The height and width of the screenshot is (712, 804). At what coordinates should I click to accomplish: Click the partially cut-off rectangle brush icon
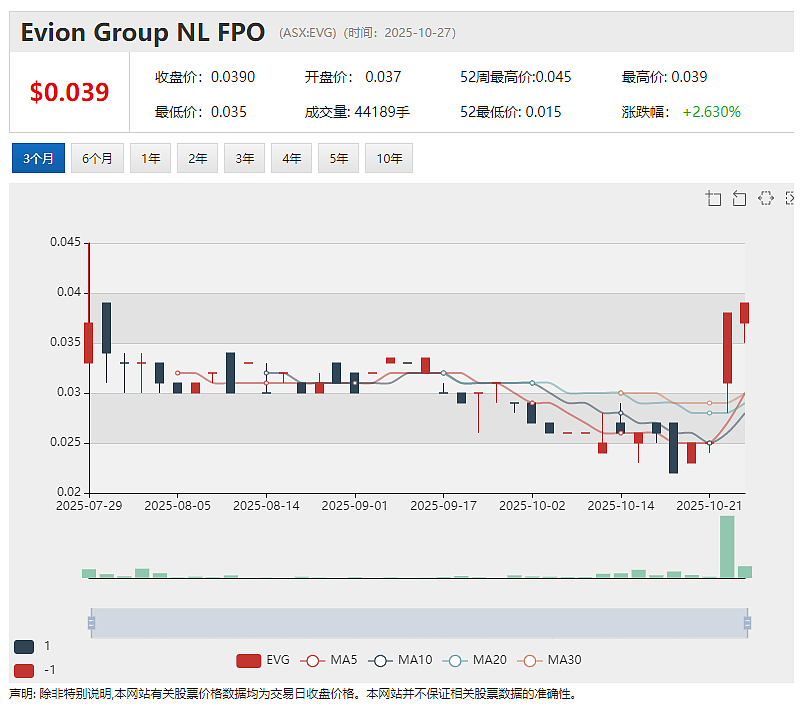click(x=790, y=198)
